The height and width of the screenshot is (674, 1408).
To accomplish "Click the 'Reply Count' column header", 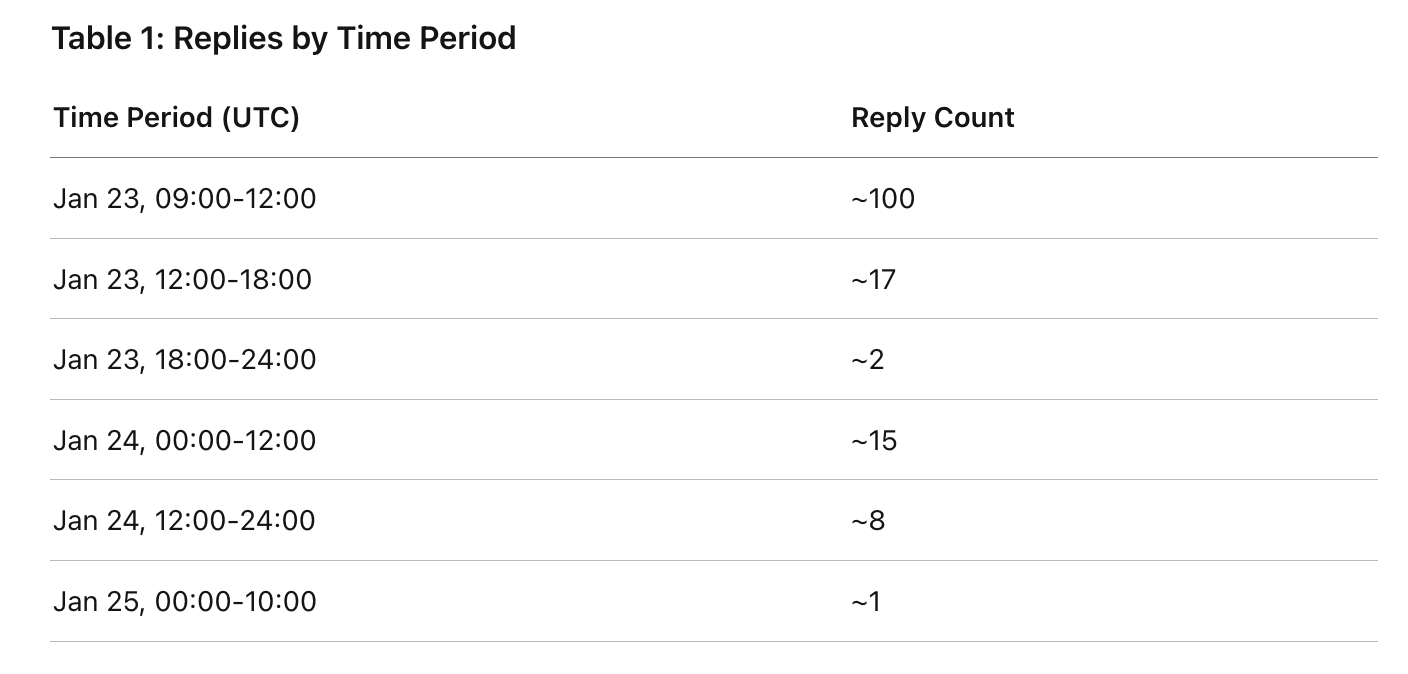I will point(932,118).
